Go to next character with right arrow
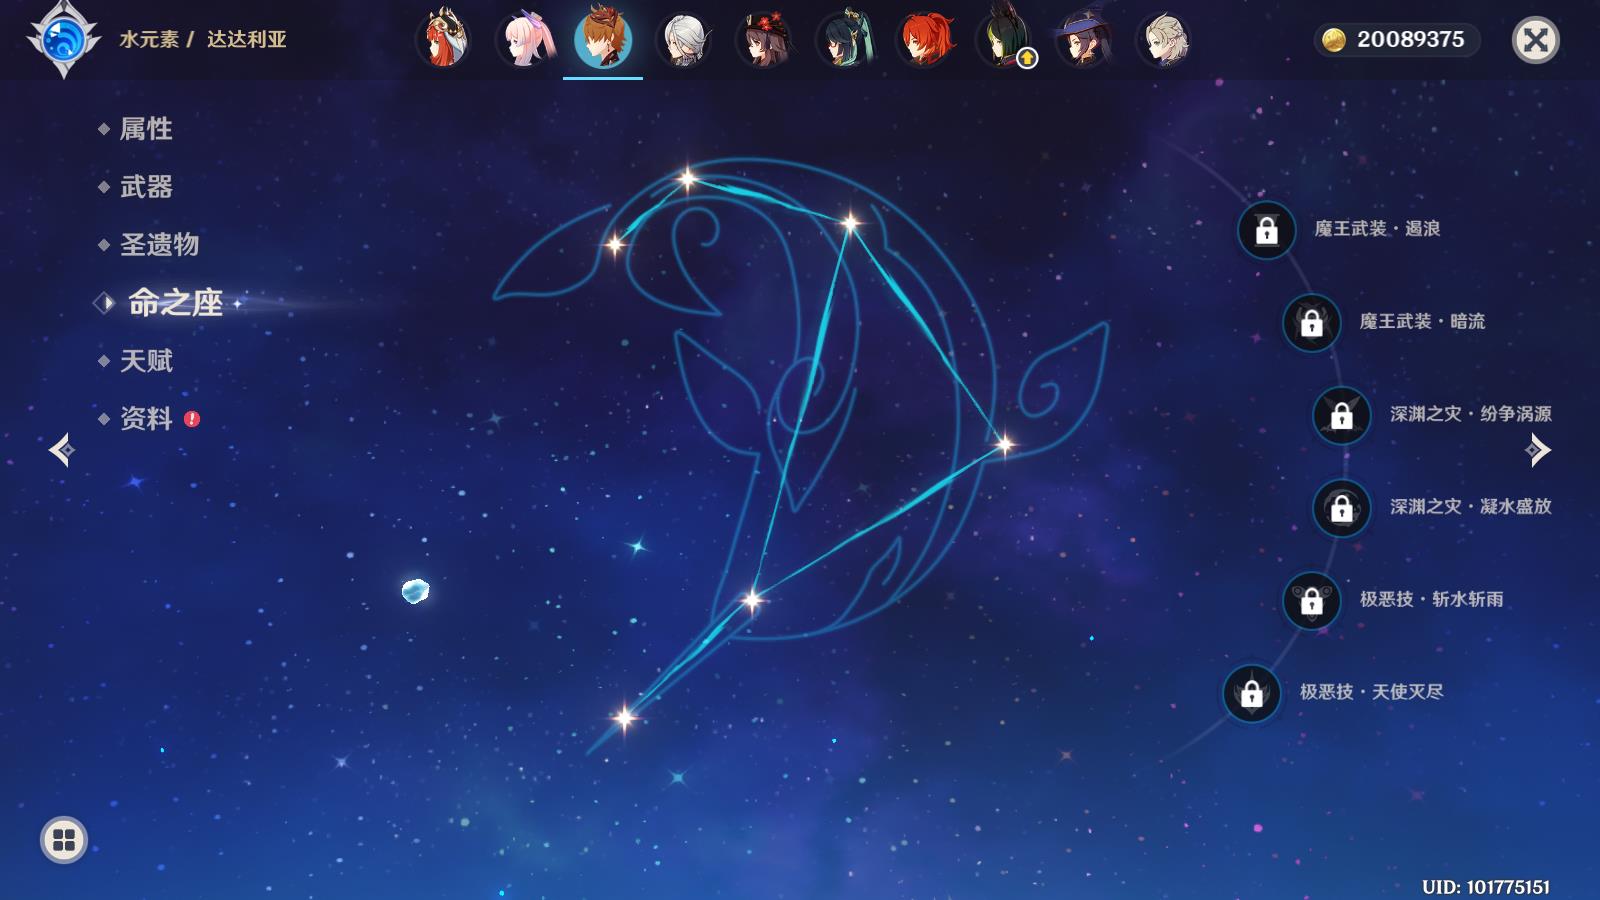The image size is (1600, 900). pyautogui.click(x=1538, y=450)
